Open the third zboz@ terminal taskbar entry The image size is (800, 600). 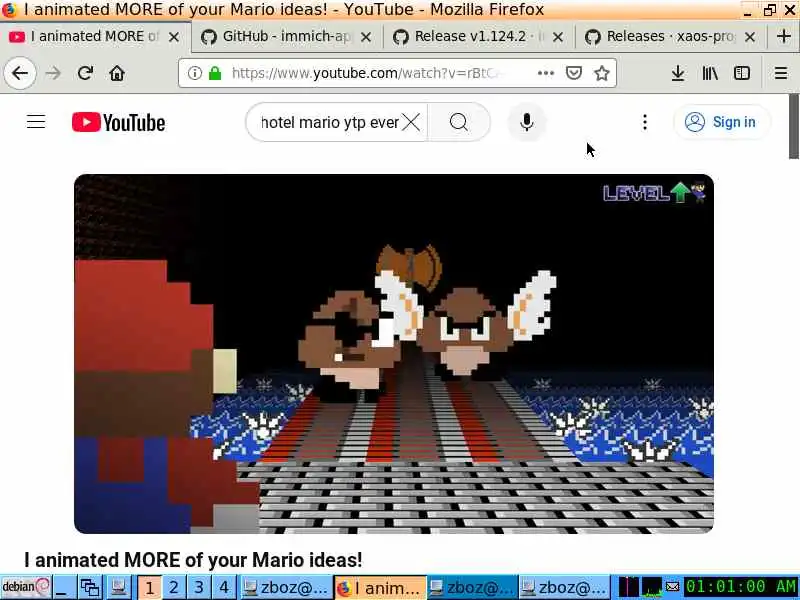pos(564,588)
